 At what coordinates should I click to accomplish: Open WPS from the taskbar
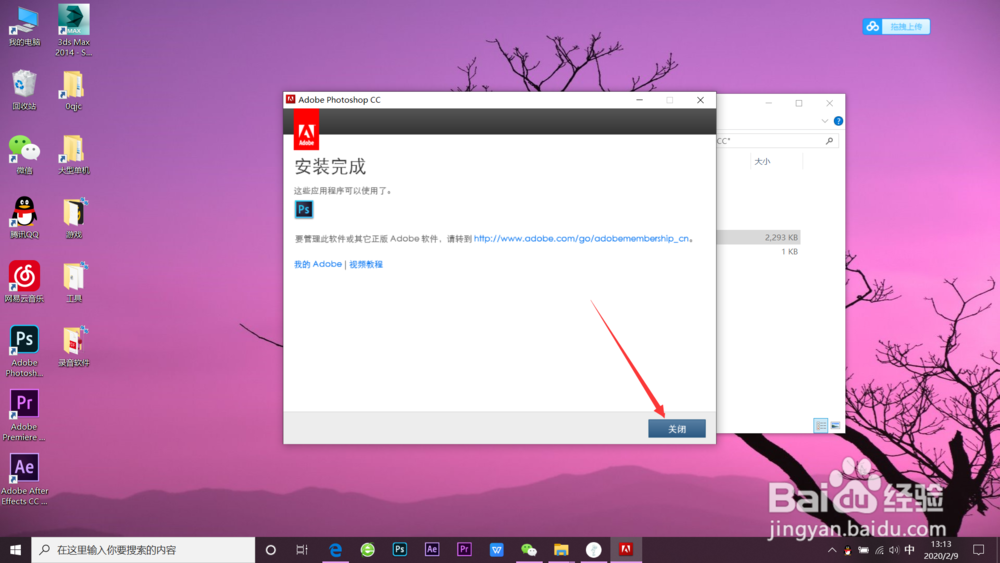coord(496,550)
